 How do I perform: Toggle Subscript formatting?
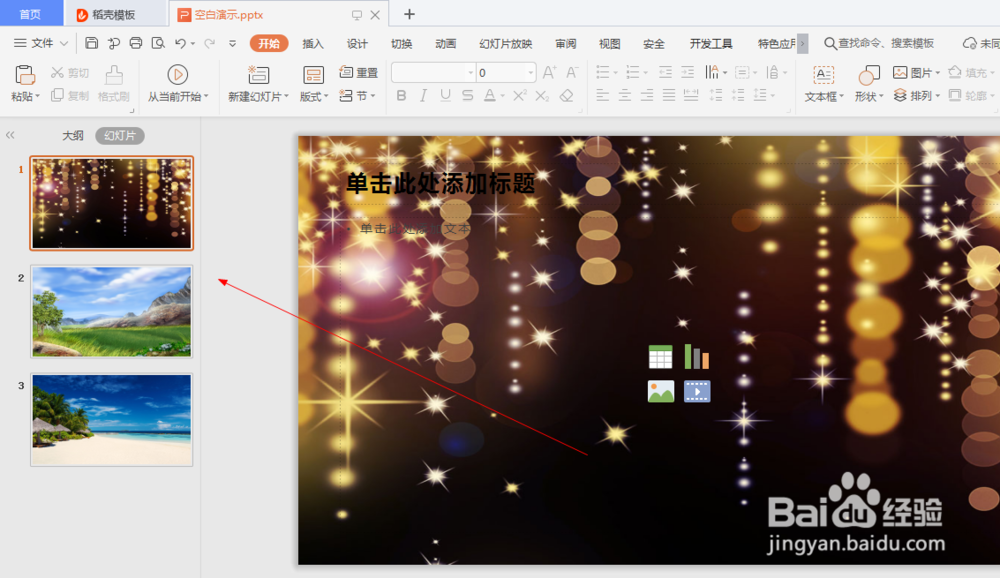click(x=542, y=96)
